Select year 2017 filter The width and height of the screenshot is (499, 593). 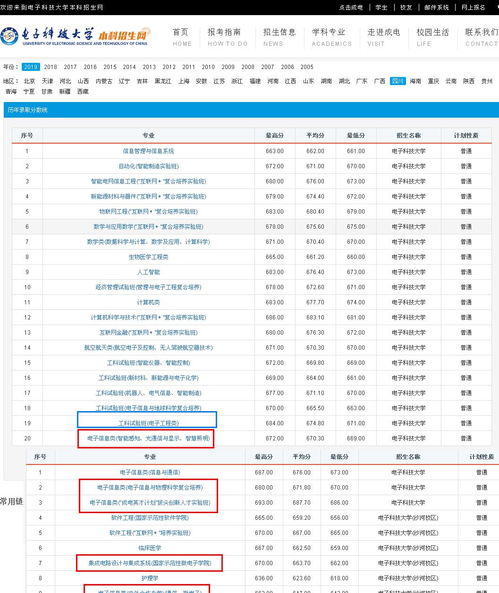(x=70, y=67)
